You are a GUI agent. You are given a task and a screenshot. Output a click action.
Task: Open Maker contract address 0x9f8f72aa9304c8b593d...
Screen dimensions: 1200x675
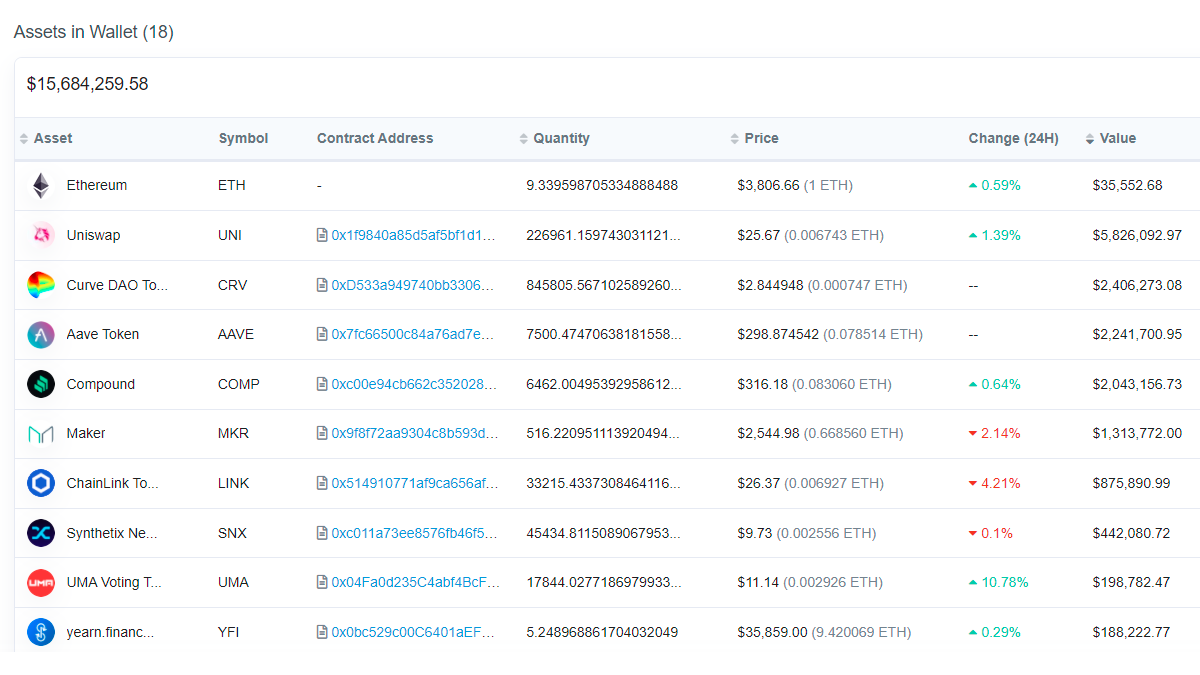[x=413, y=433]
